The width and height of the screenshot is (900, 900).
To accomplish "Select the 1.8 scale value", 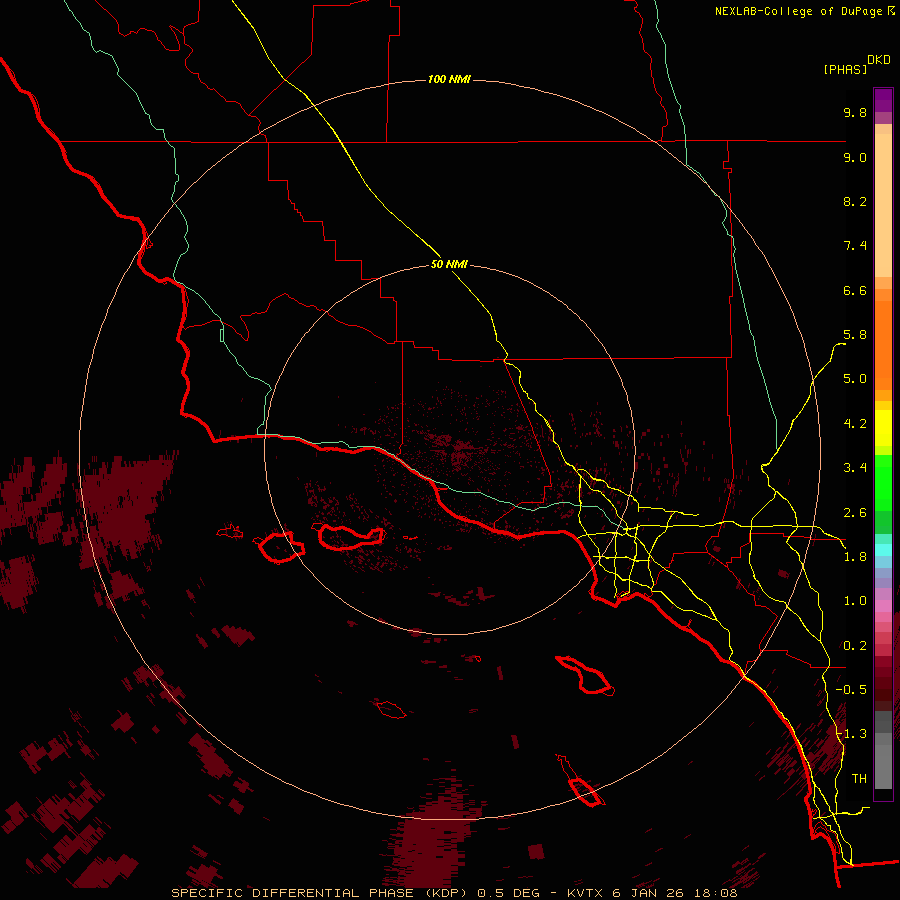I will click(x=855, y=557).
